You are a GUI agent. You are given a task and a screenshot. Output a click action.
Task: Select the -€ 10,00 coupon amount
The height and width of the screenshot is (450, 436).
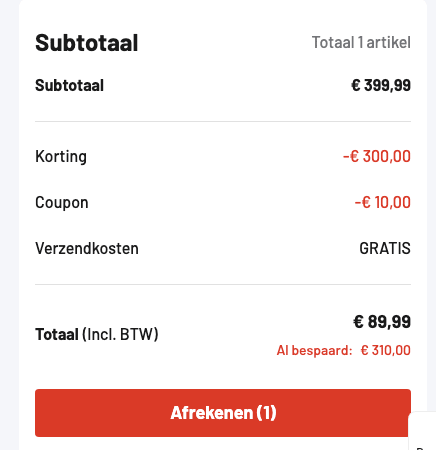point(382,202)
